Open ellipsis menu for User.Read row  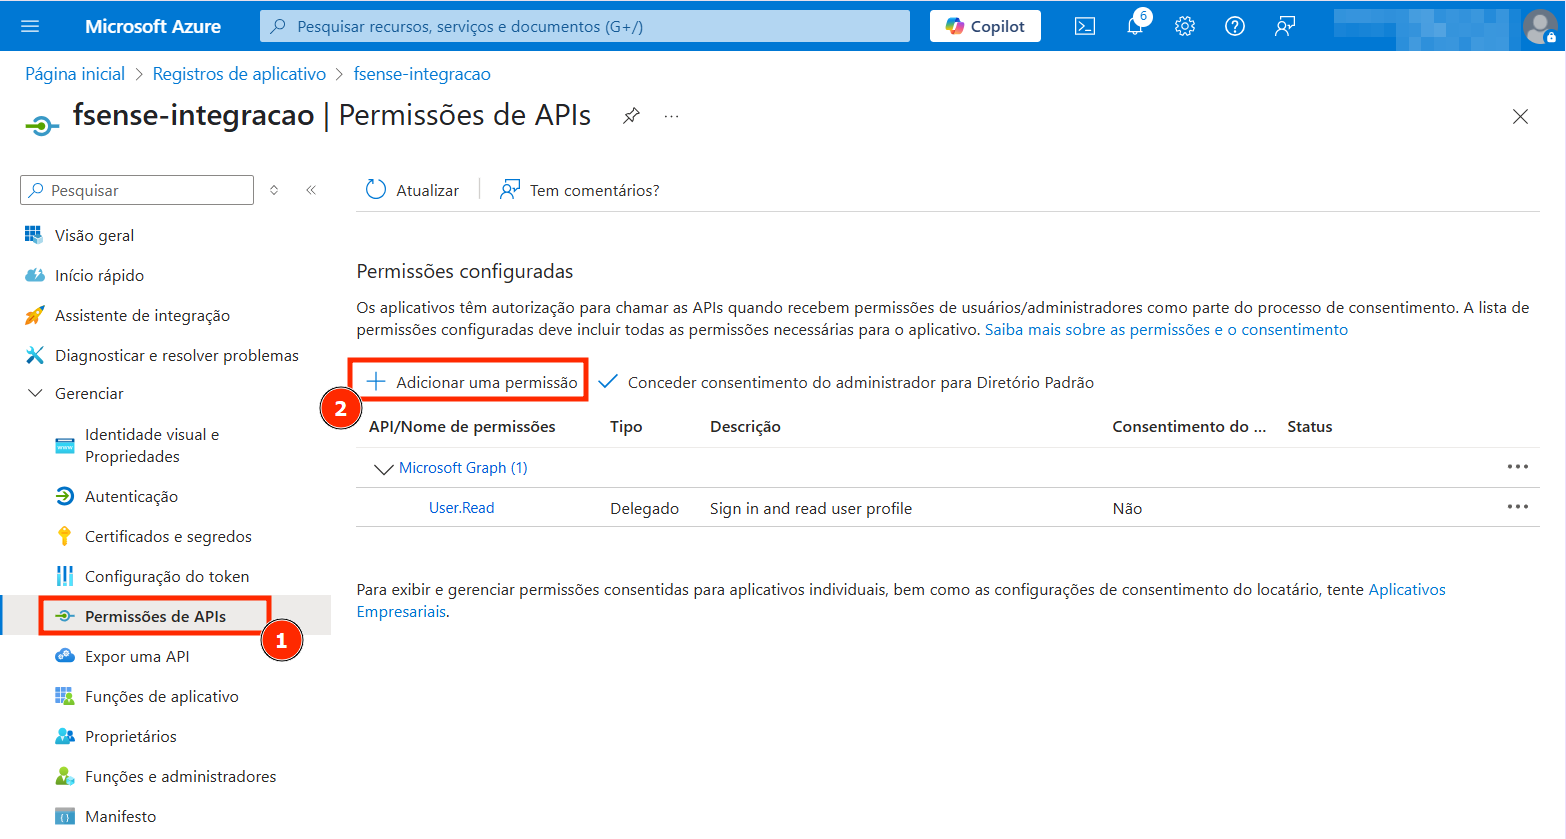pyautogui.click(x=1517, y=507)
